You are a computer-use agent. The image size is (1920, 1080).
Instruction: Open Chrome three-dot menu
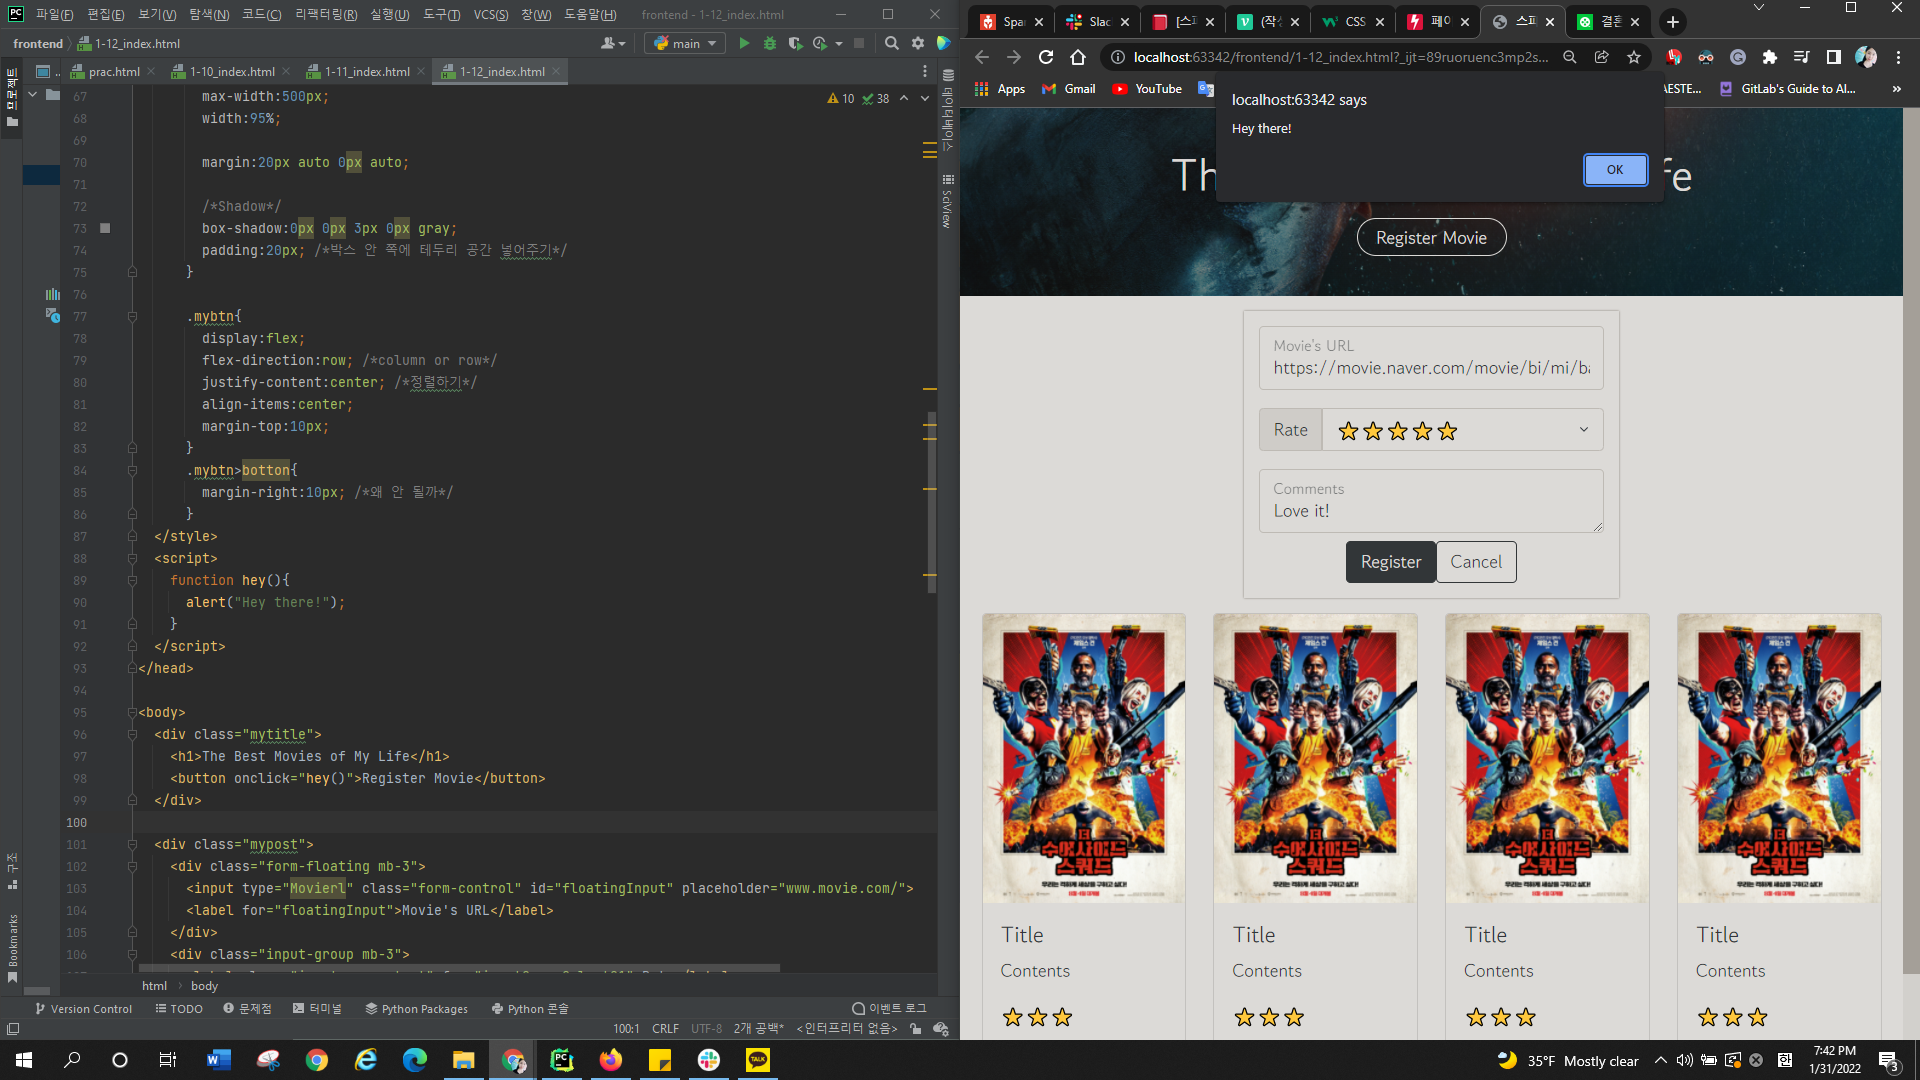(x=1898, y=57)
